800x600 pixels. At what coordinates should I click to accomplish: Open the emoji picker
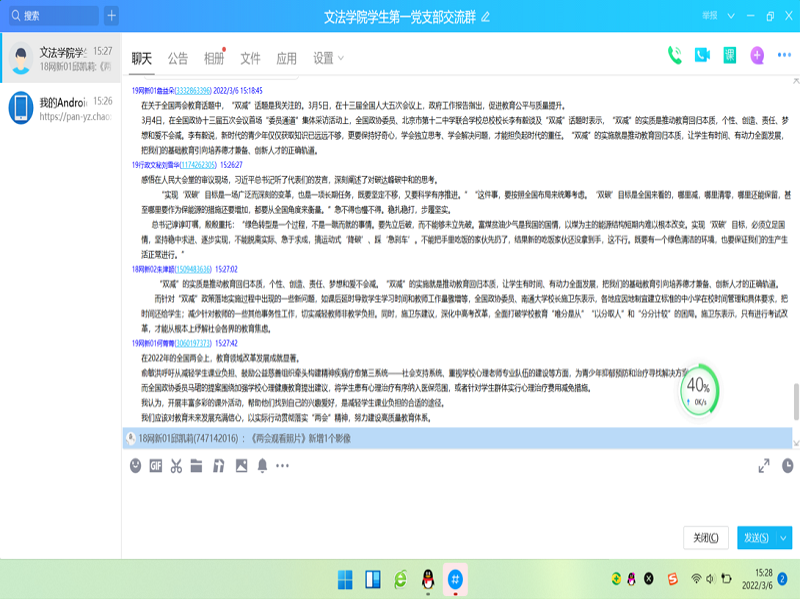click(x=136, y=465)
